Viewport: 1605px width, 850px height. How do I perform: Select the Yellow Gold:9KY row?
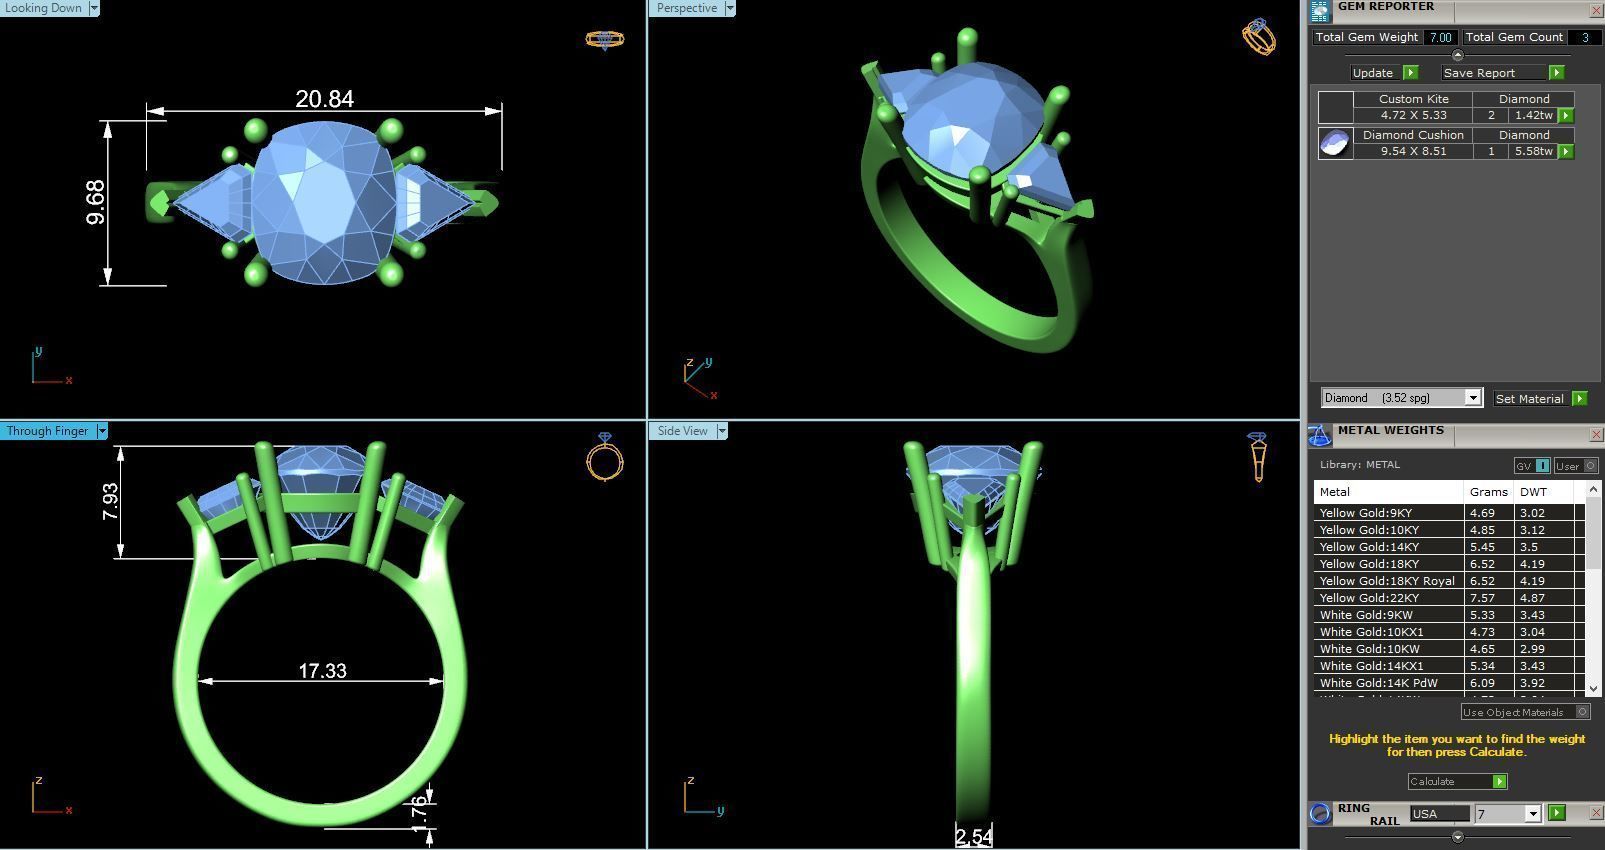(x=1448, y=513)
